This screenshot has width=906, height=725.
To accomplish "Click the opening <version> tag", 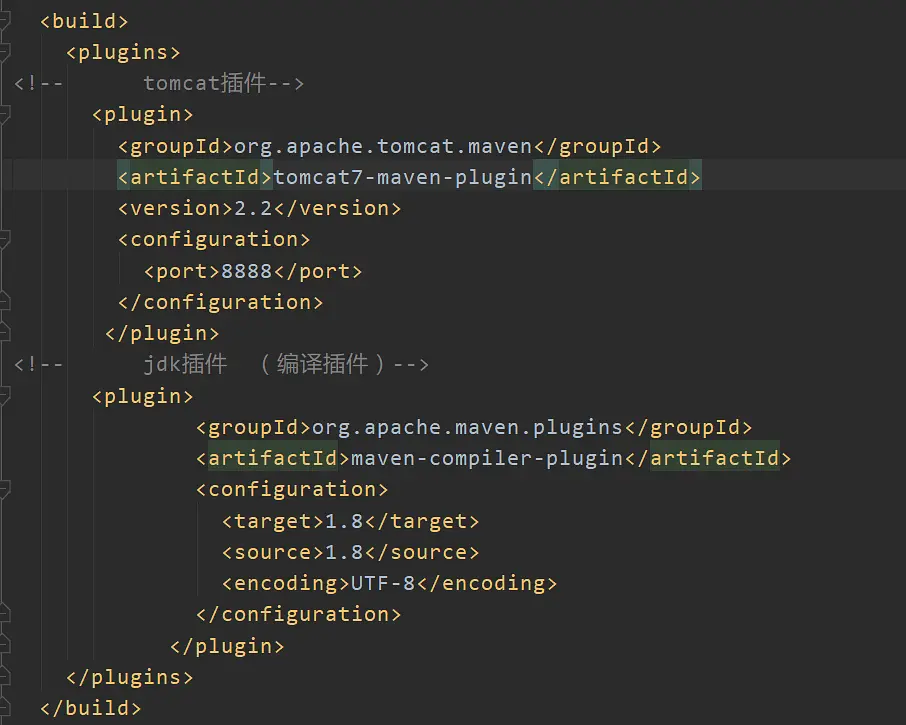I will pyautogui.click(x=176, y=209).
